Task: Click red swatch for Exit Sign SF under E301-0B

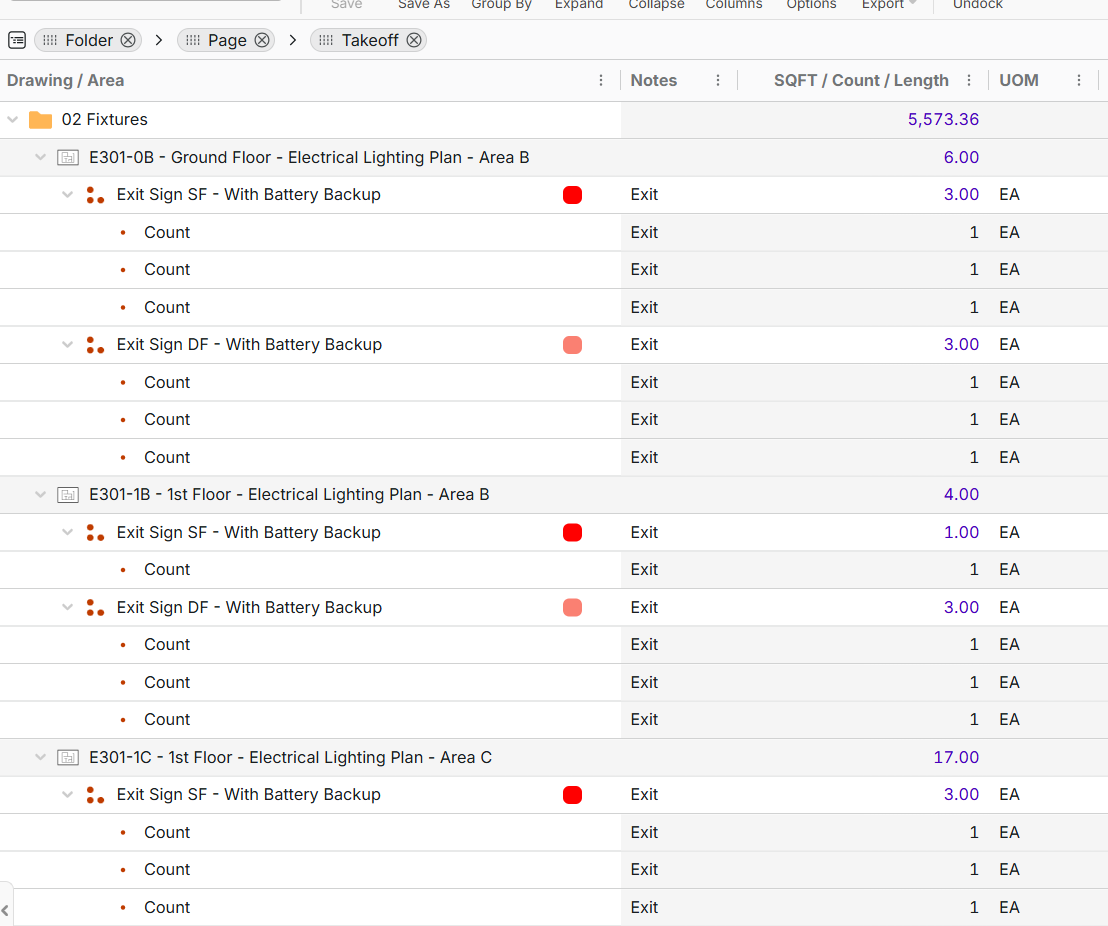Action: (x=572, y=195)
